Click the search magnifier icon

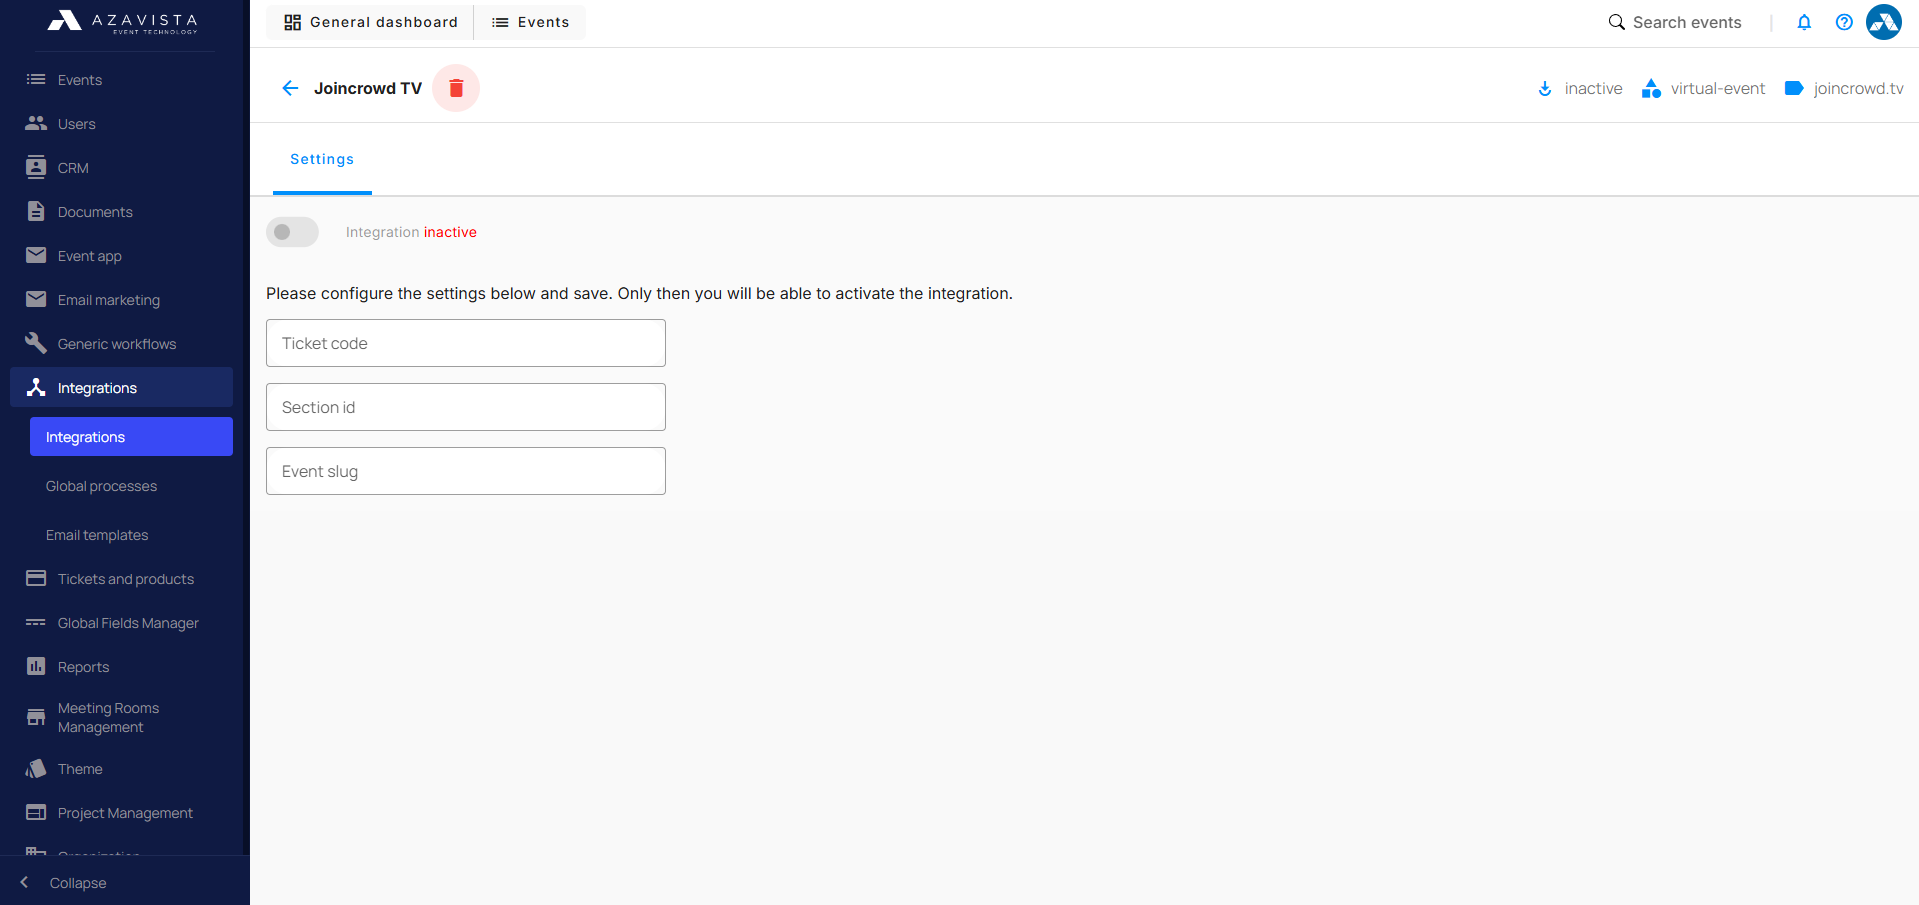tap(1616, 22)
